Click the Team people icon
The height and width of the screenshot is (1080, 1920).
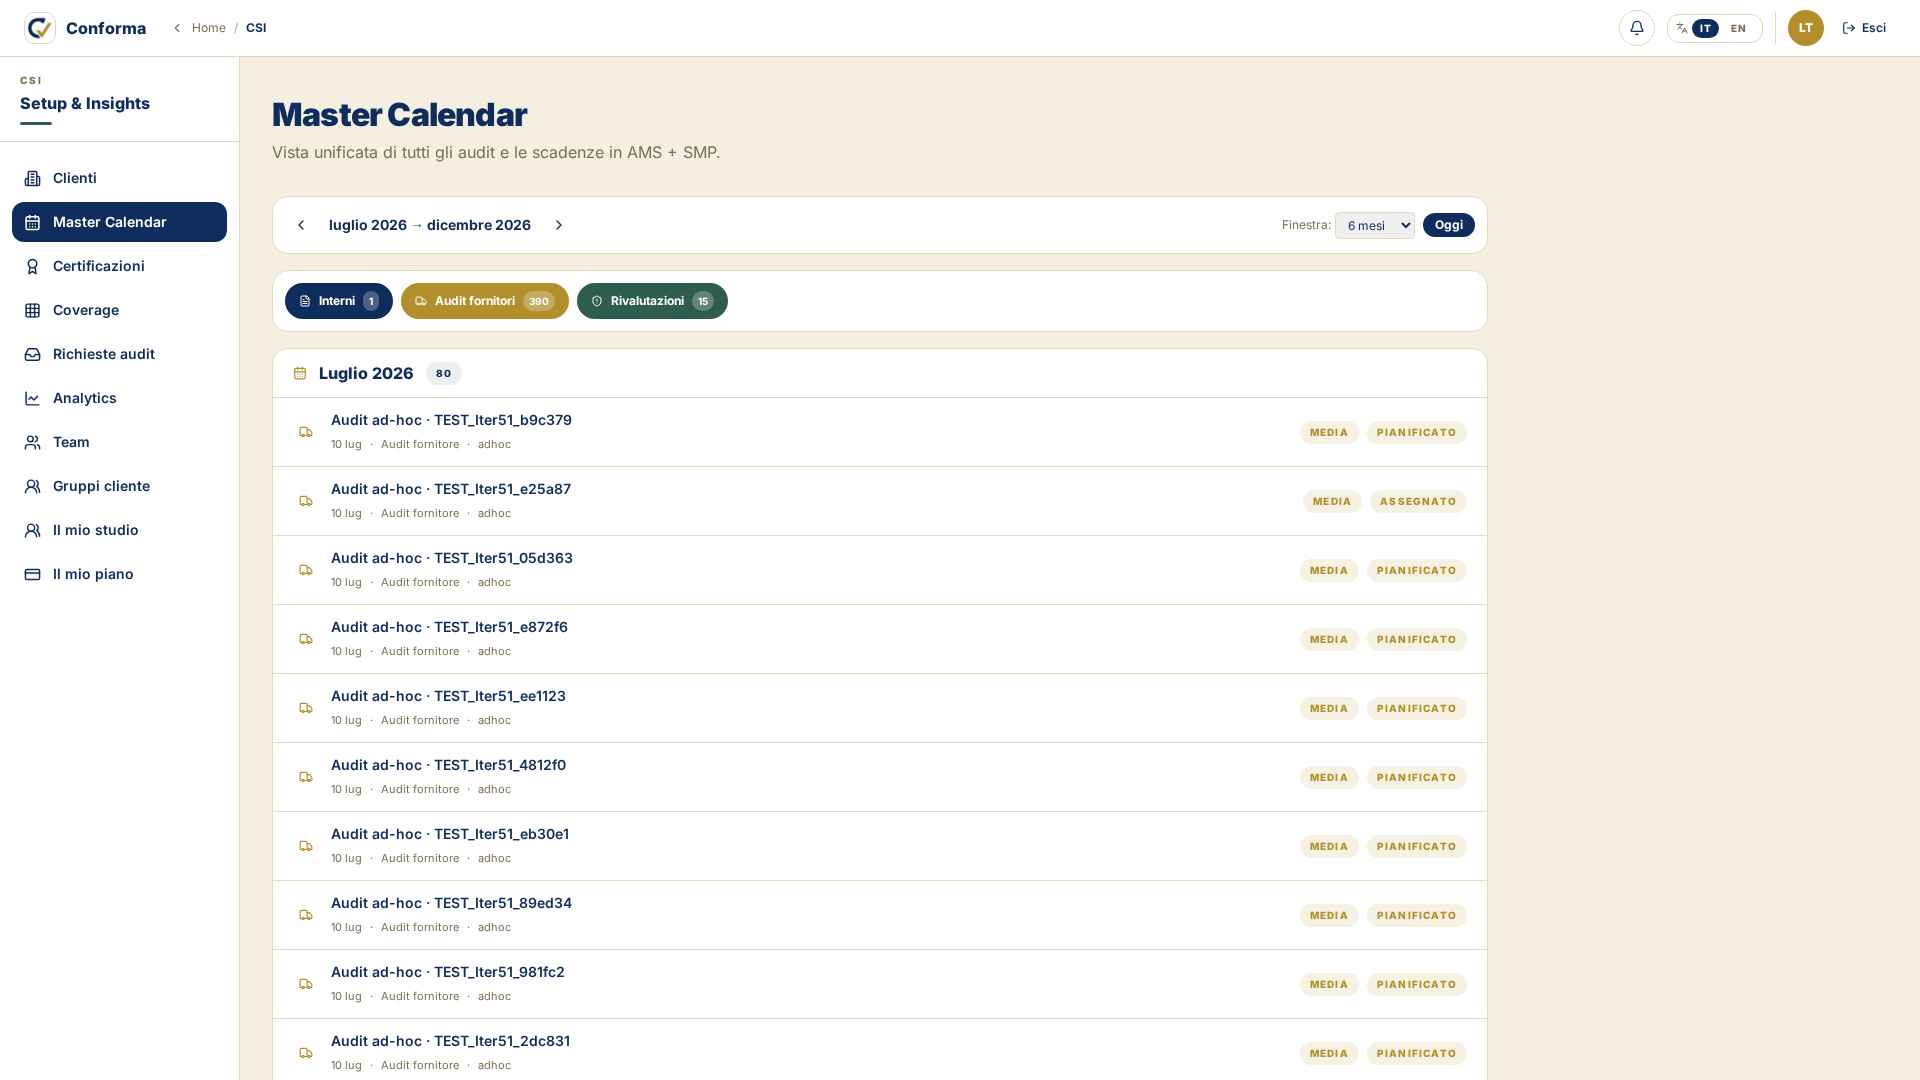pyautogui.click(x=32, y=442)
